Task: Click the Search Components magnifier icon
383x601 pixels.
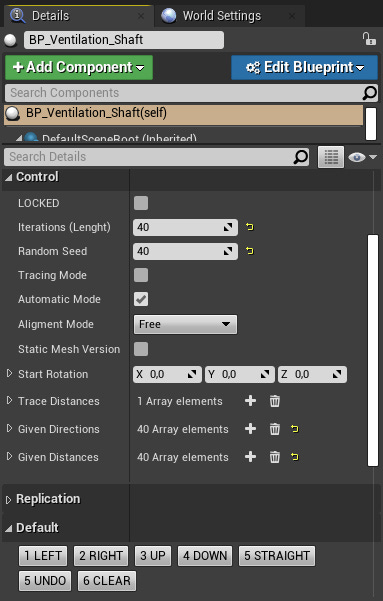Action: tap(370, 93)
